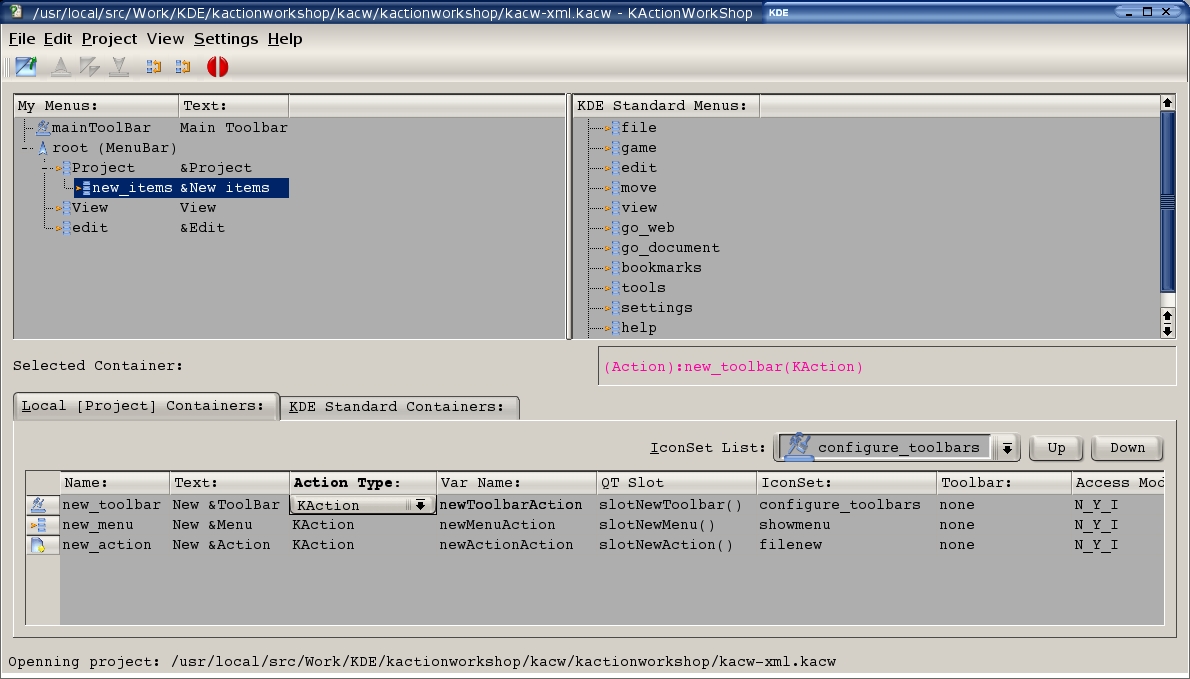
Task: Click the Toolbar column header
Action: [1003, 483]
